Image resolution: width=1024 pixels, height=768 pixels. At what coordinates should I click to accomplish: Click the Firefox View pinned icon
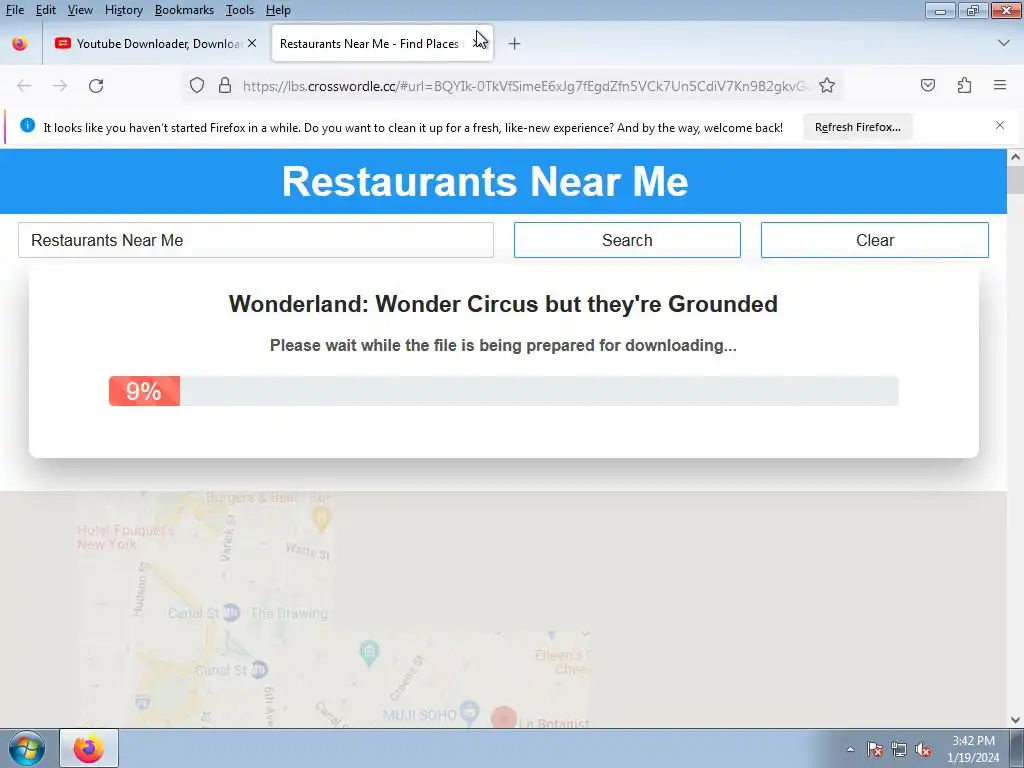tap(20, 44)
